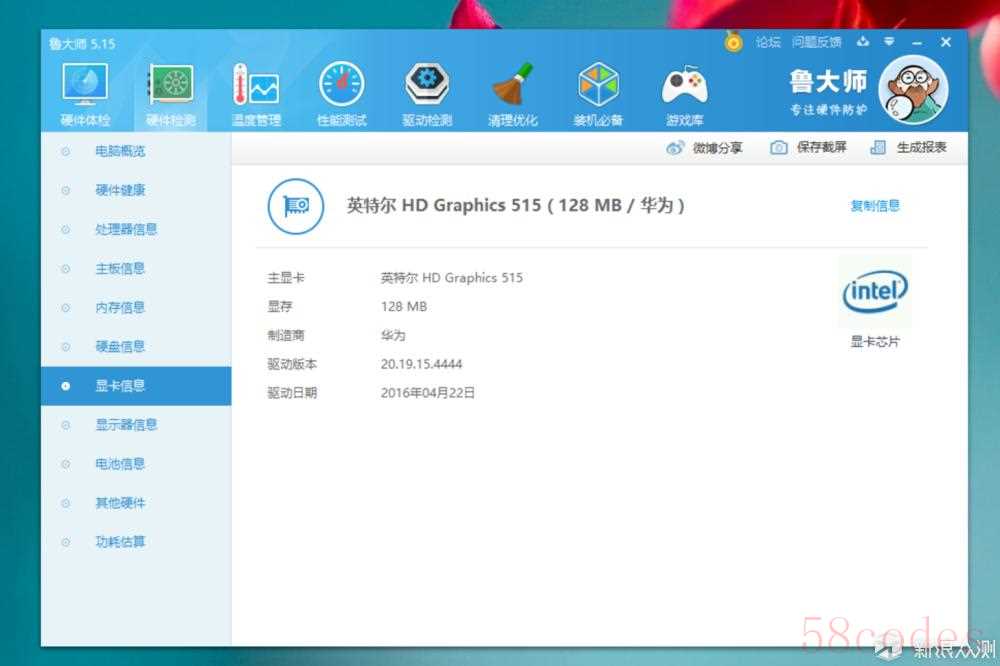Screen dimensions: 1000x666
Task: Select 显示器信息 in sidebar
Action: (136, 425)
